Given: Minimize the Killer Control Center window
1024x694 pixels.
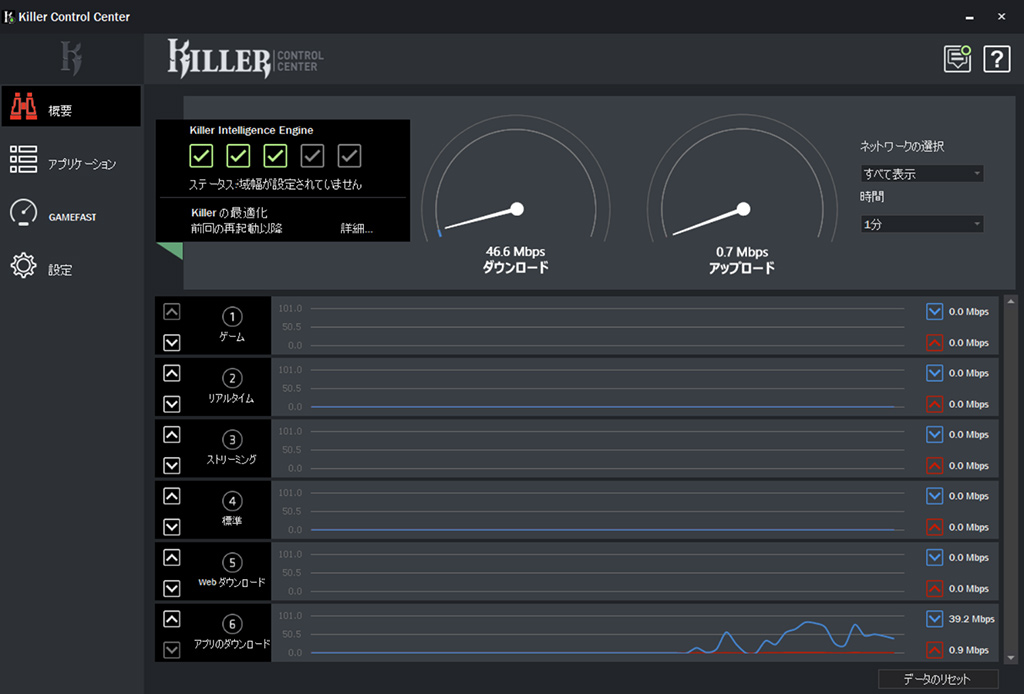Looking at the screenshot, I should pyautogui.click(x=970, y=17).
